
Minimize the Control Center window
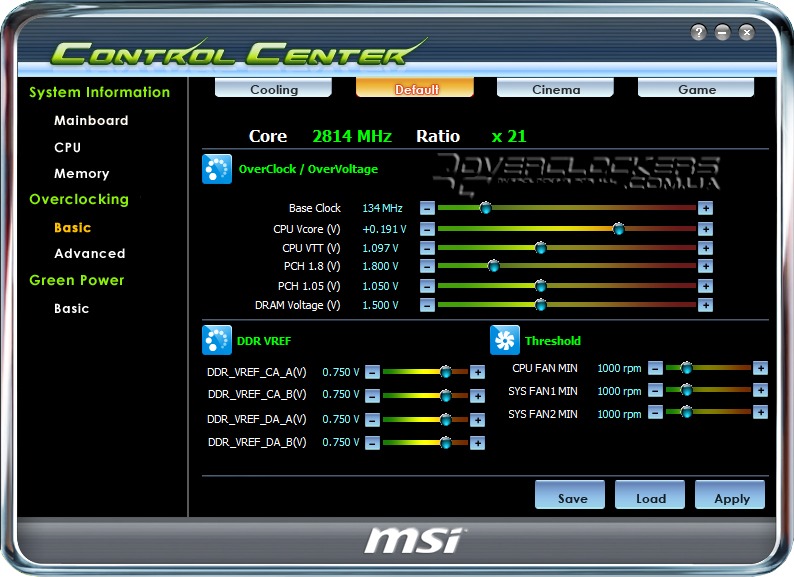click(x=723, y=32)
